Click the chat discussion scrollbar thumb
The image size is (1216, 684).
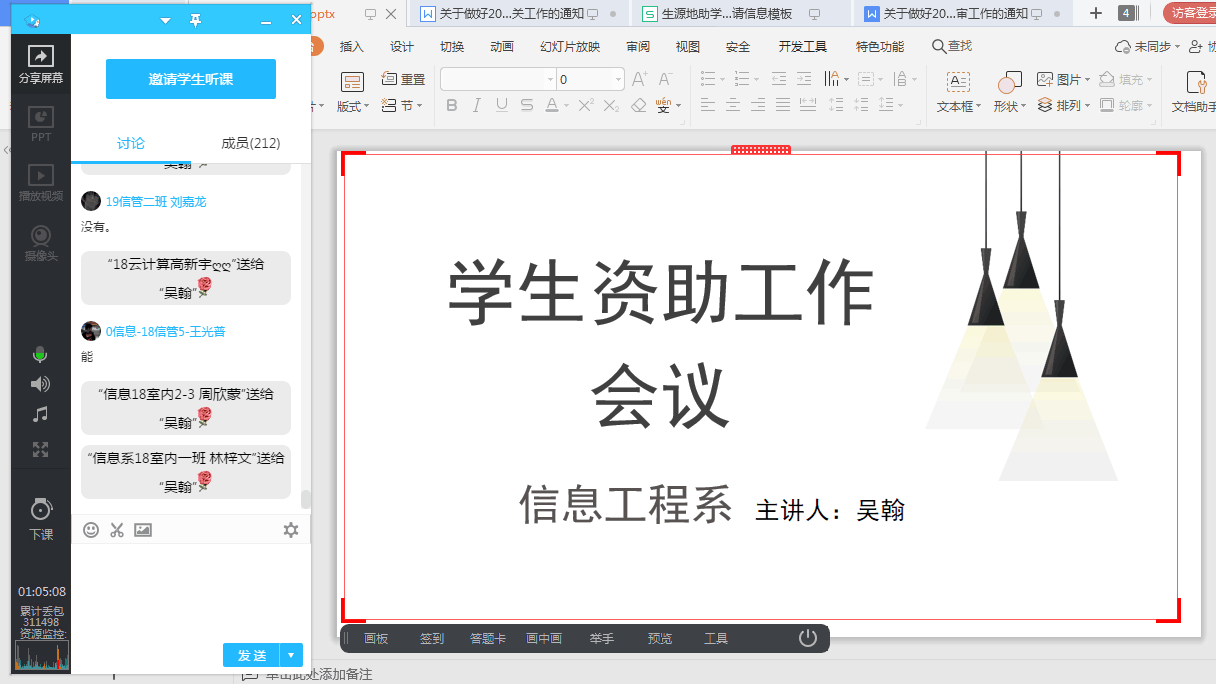click(306, 499)
